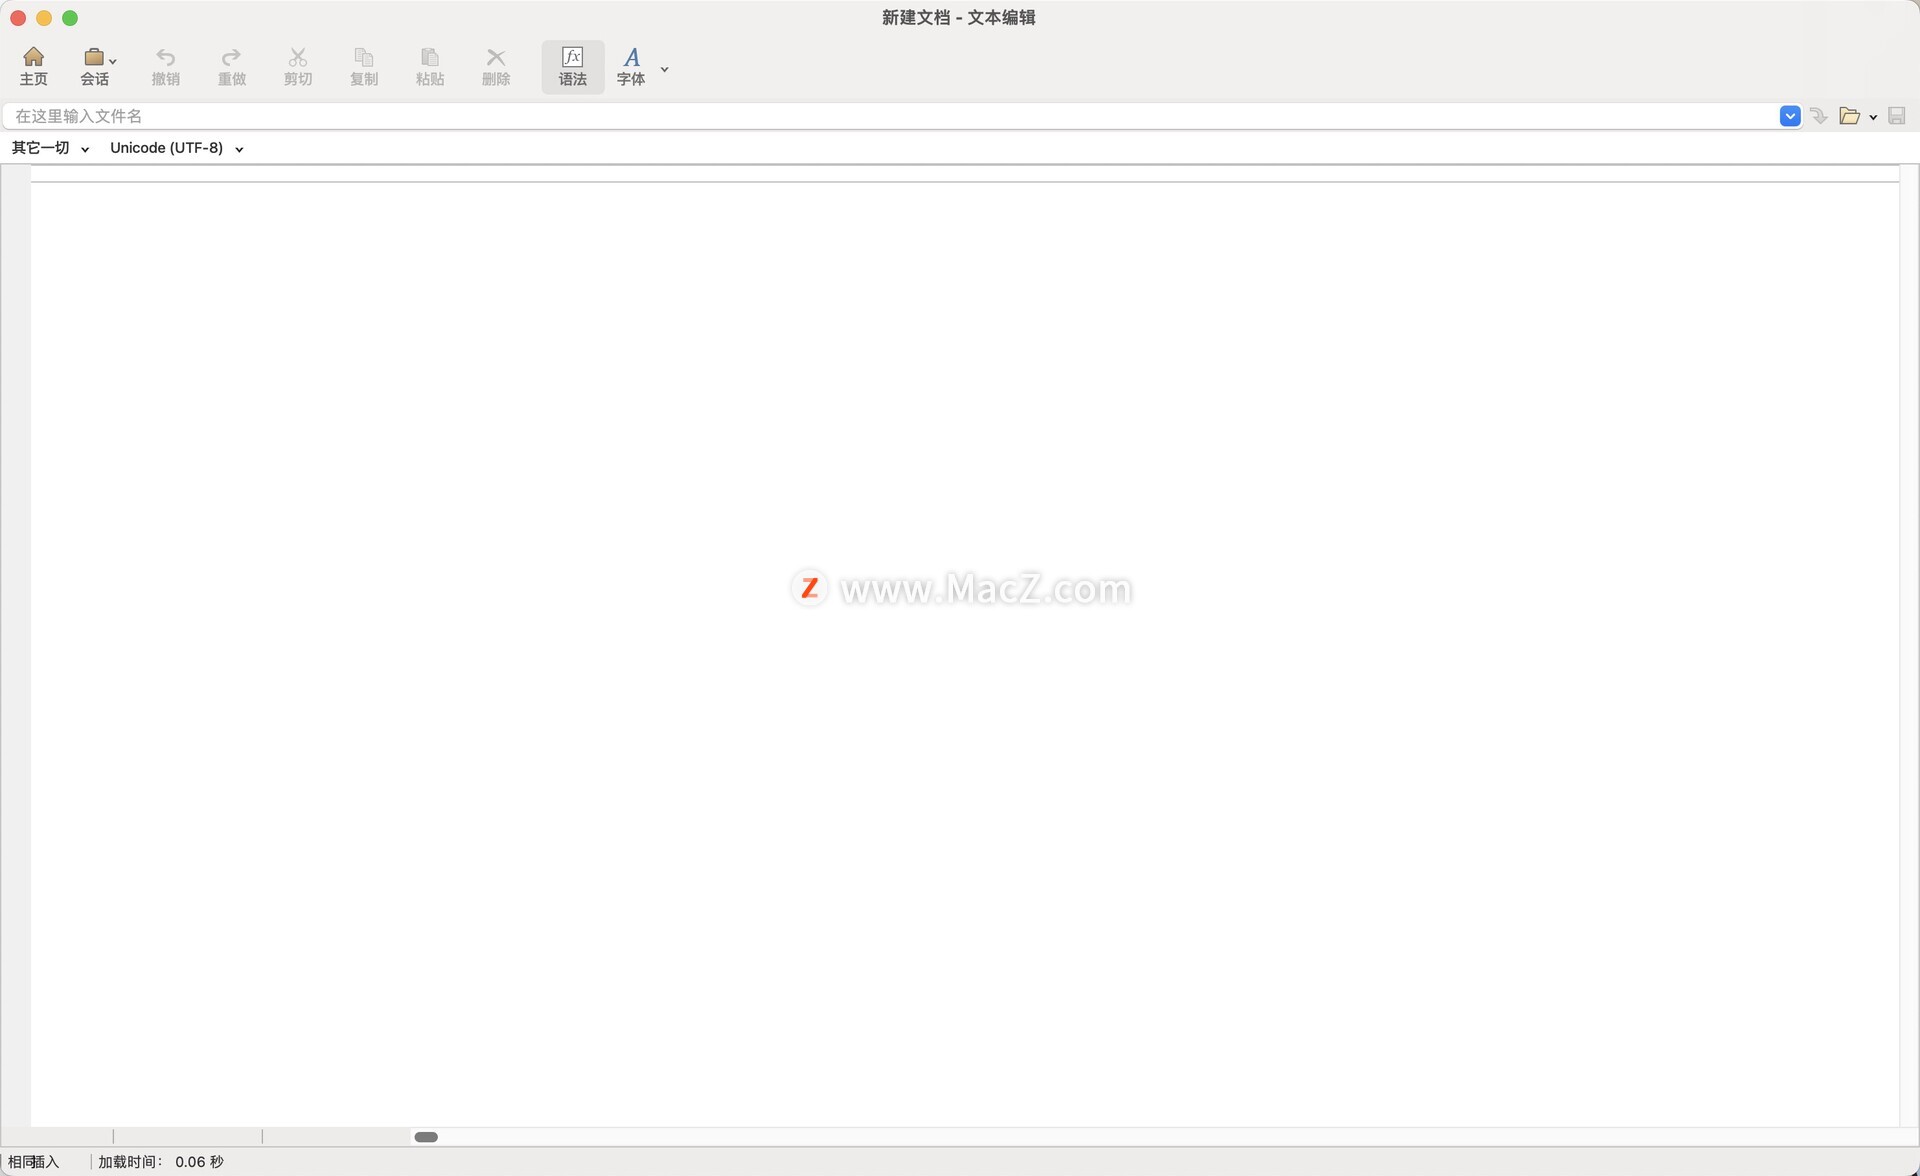Click the file name input field
Viewport: 1920px width, 1176px height.
(x=890, y=116)
